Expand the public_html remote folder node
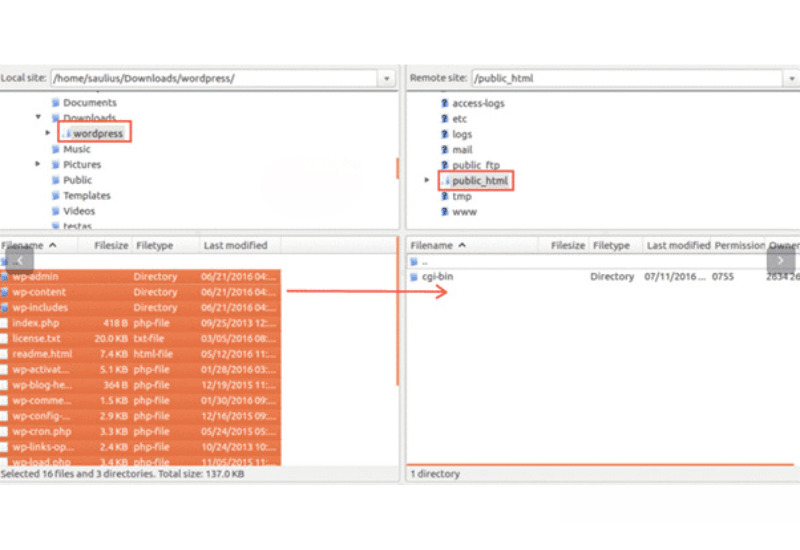Image resolution: width=800 pixels, height=550 pixels. point(427,180)
